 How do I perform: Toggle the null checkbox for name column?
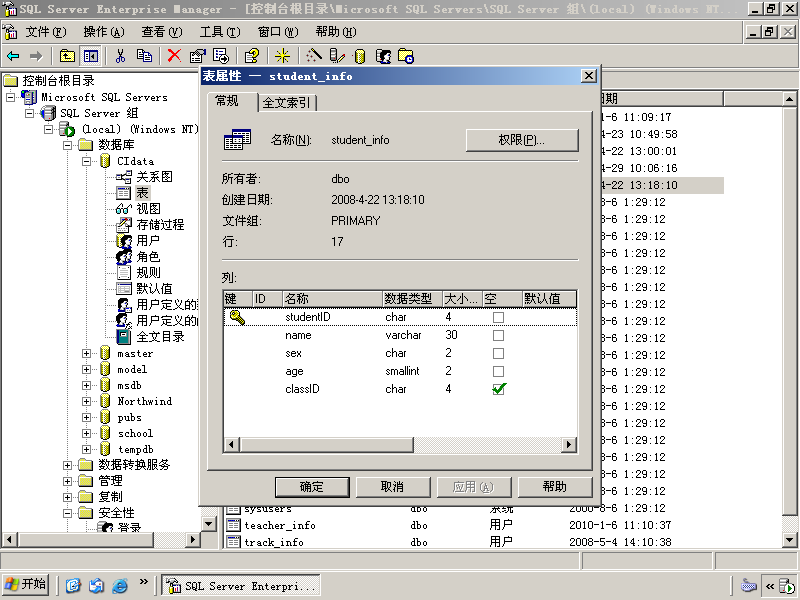tap(498, 335)
